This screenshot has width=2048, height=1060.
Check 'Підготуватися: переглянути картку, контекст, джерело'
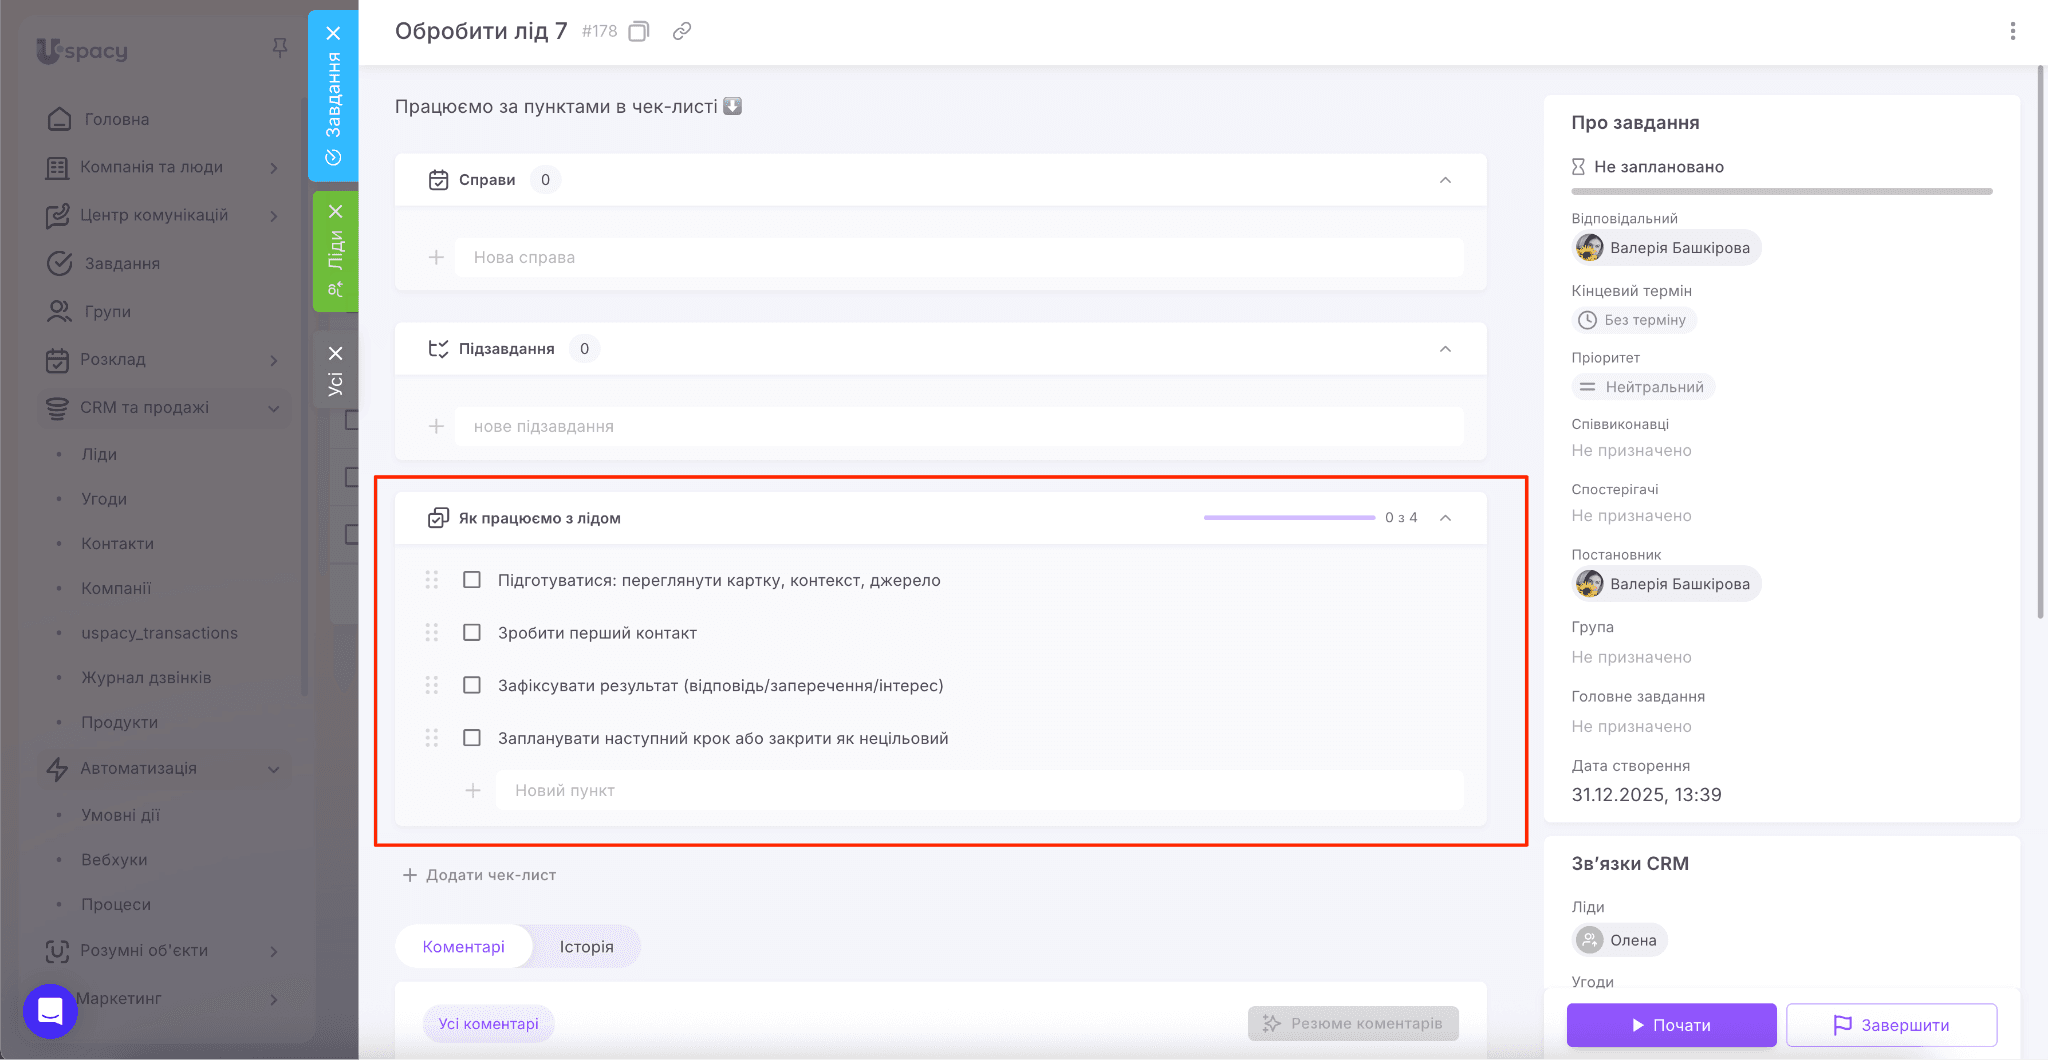(x=472, y=580)
